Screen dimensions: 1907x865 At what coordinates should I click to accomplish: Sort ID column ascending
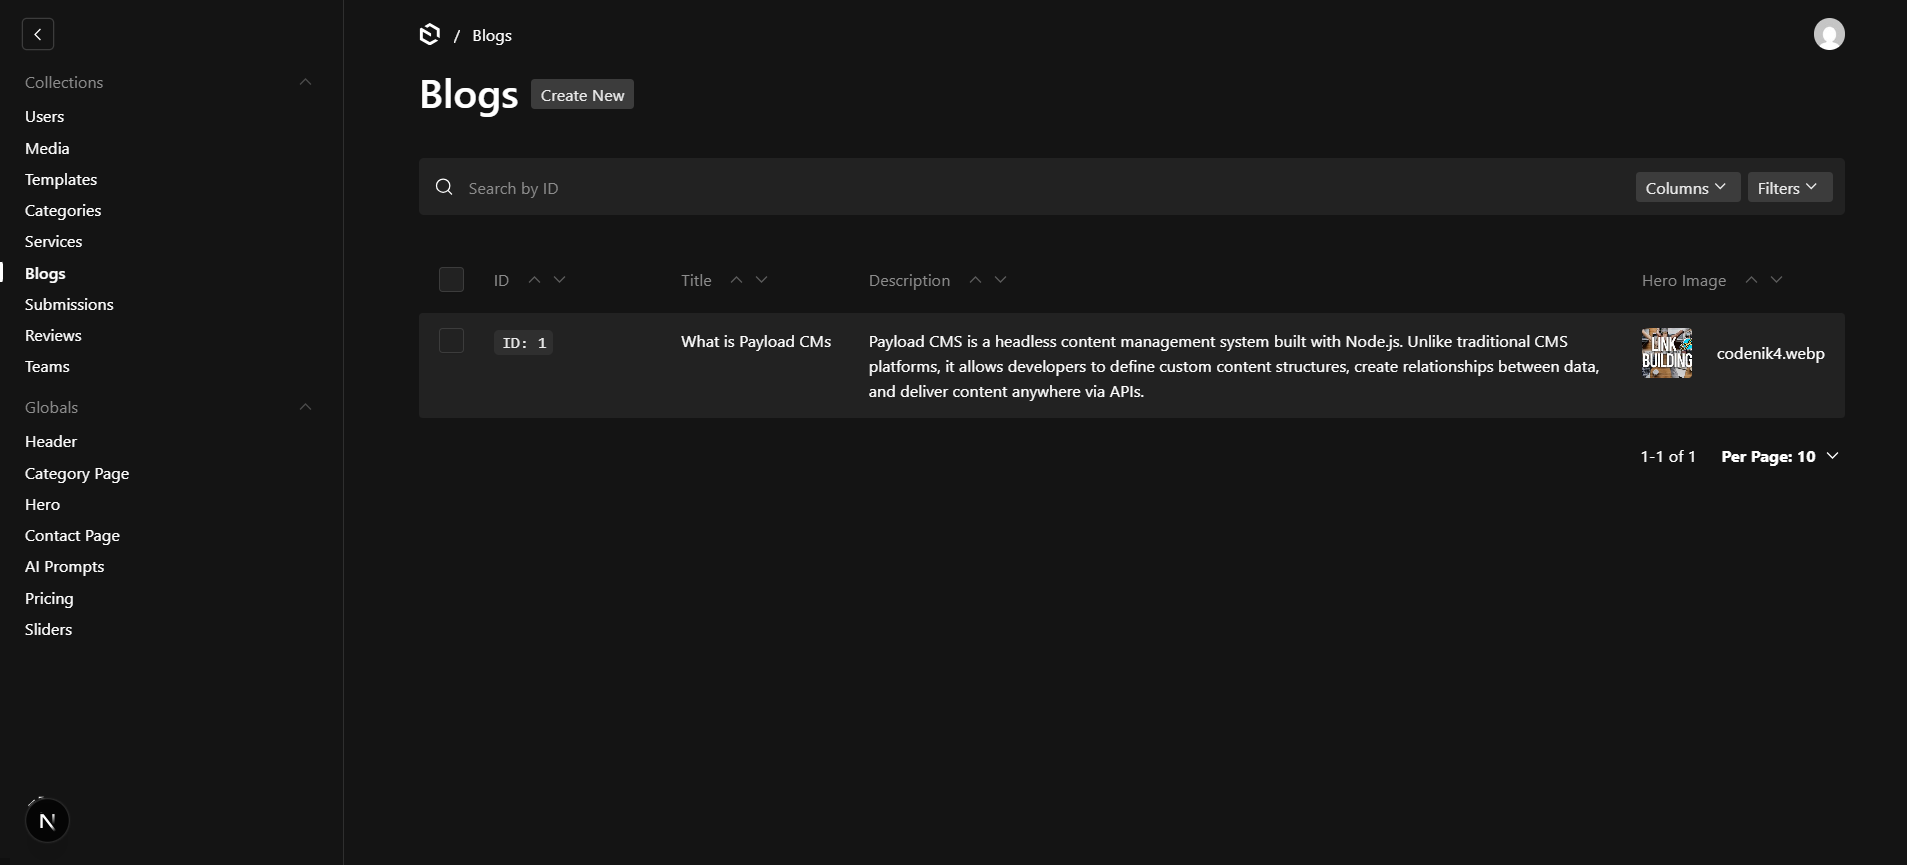534,280
